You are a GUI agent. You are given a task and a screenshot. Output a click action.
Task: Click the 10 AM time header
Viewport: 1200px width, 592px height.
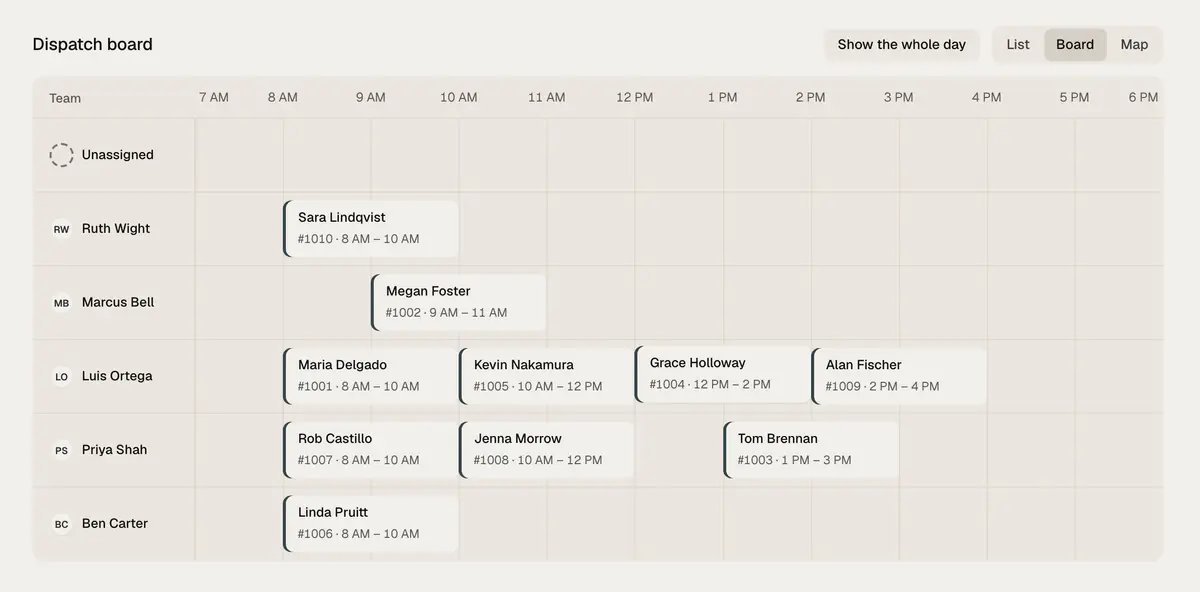tap(459, 98)
